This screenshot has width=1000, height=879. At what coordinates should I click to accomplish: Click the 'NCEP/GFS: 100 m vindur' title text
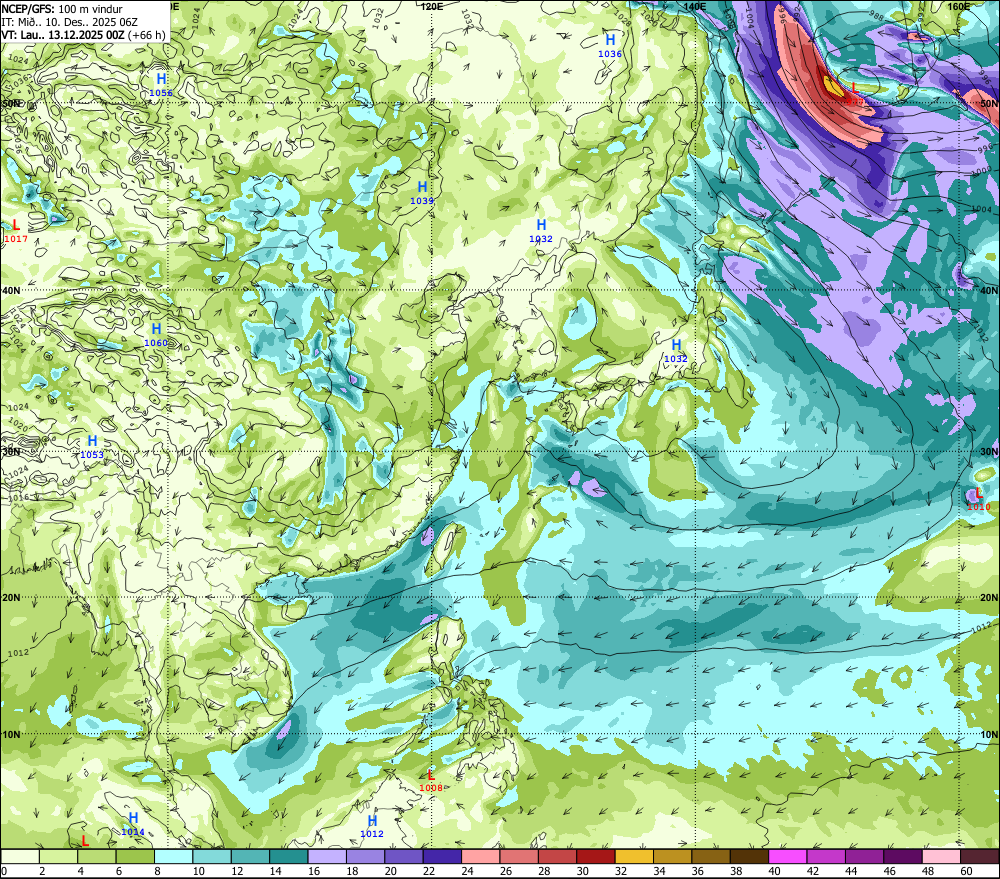(62, 9)
